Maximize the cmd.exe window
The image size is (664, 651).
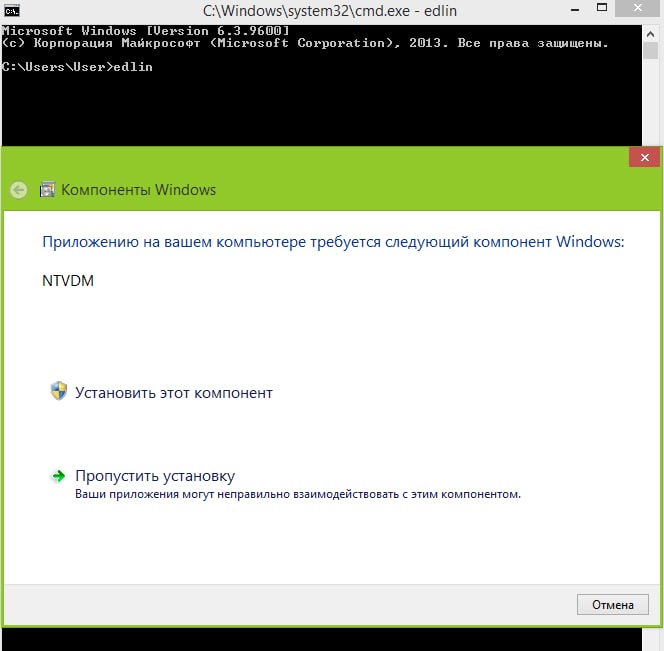tap(602, 8)
